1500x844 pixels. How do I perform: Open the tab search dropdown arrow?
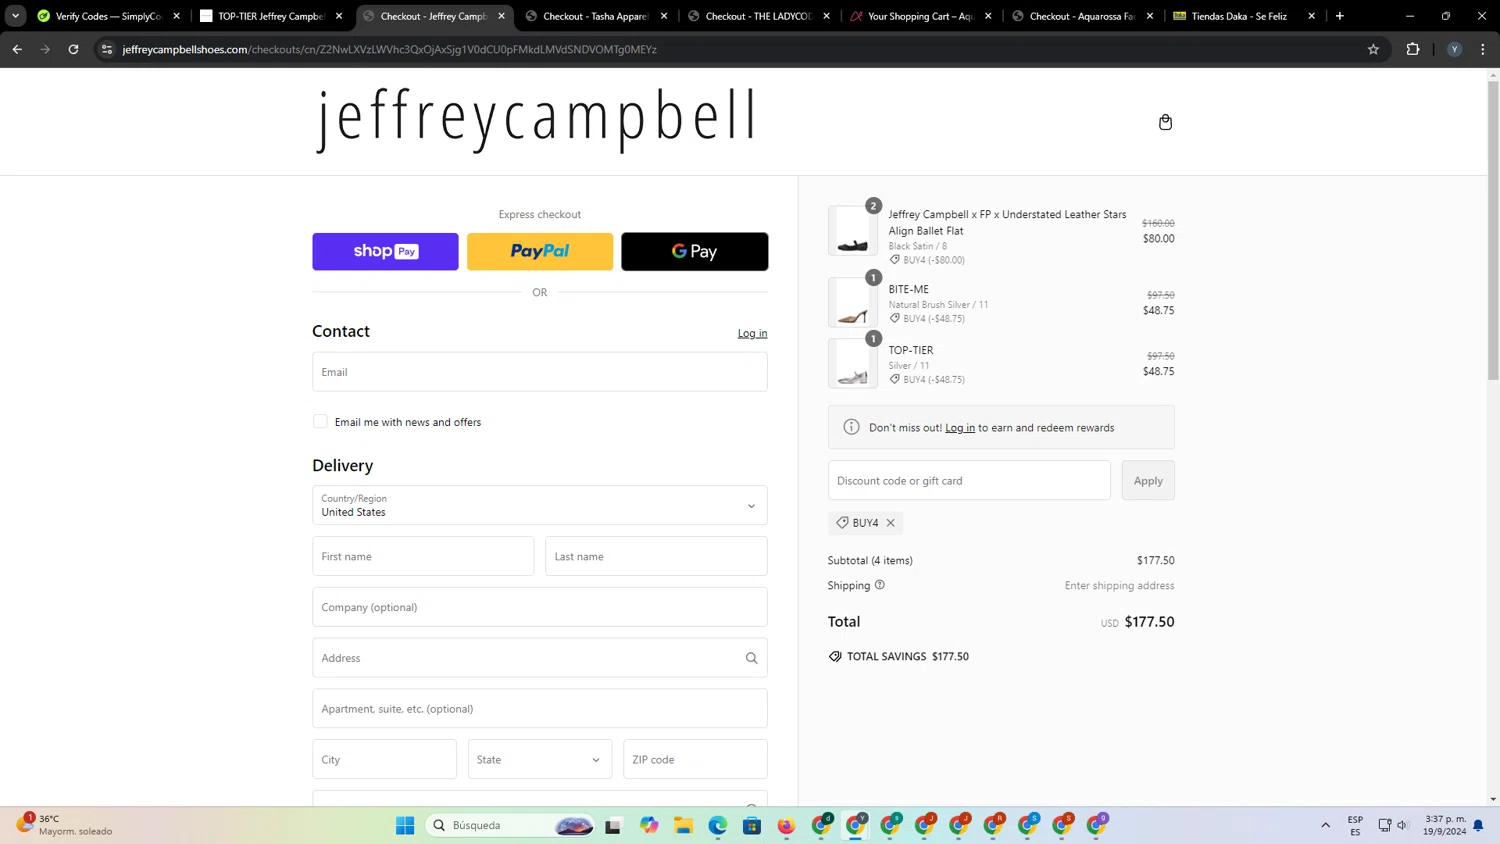(15, 16)
